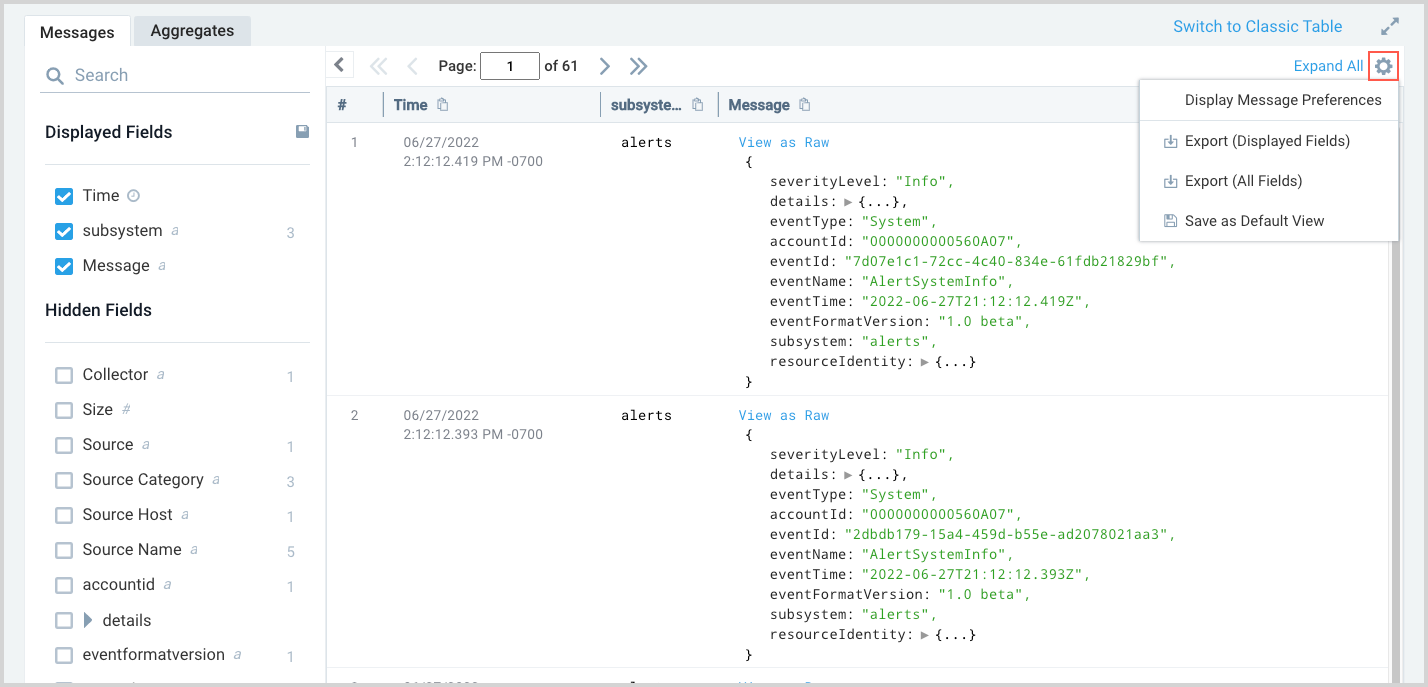Check the Source Category field
Image resolution: width=1428 pixels, height=687 pixels.
63,479
